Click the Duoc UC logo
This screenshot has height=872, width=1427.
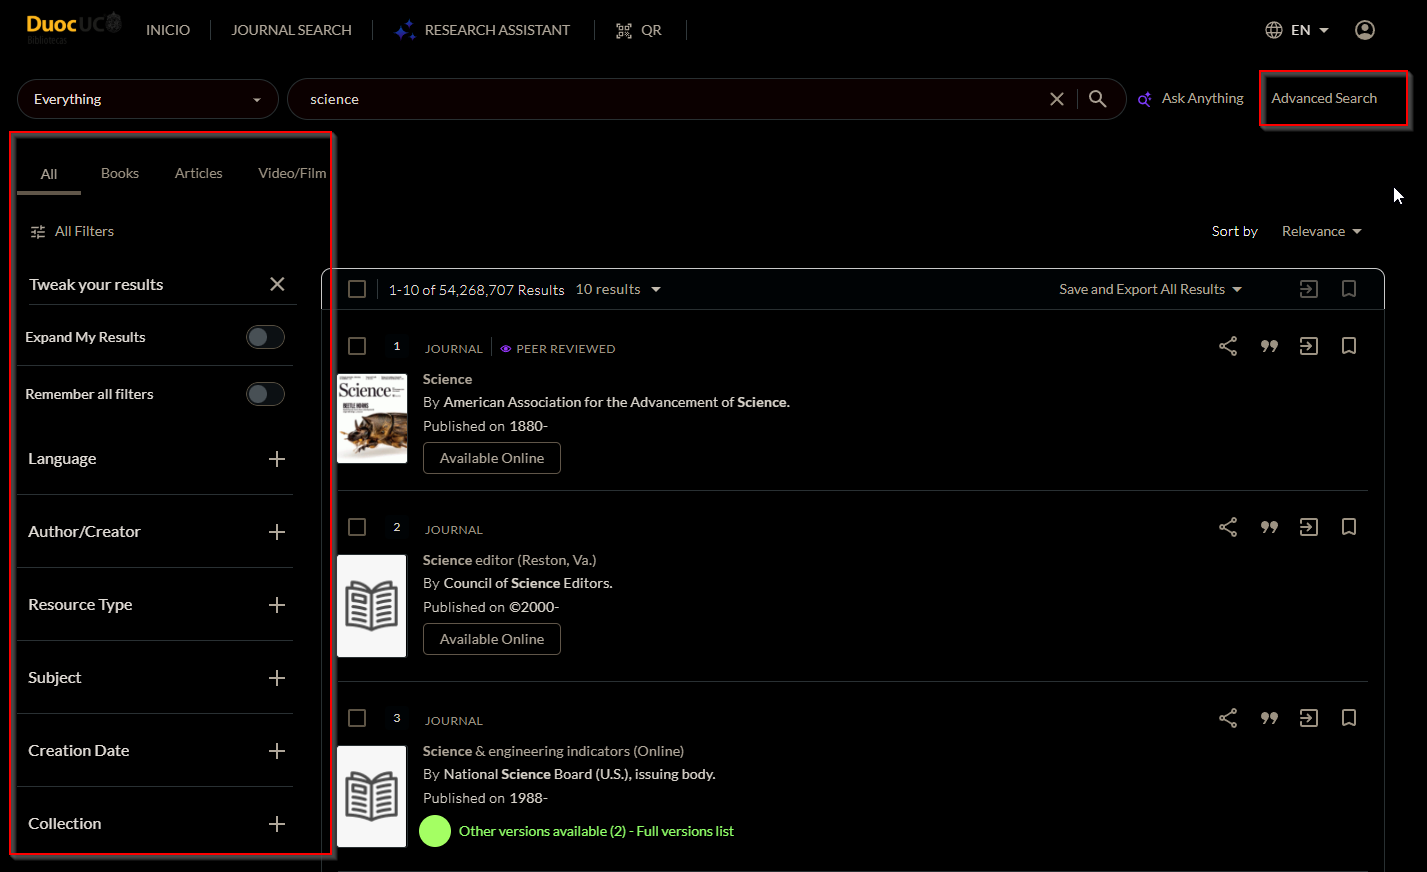point(74,27)
